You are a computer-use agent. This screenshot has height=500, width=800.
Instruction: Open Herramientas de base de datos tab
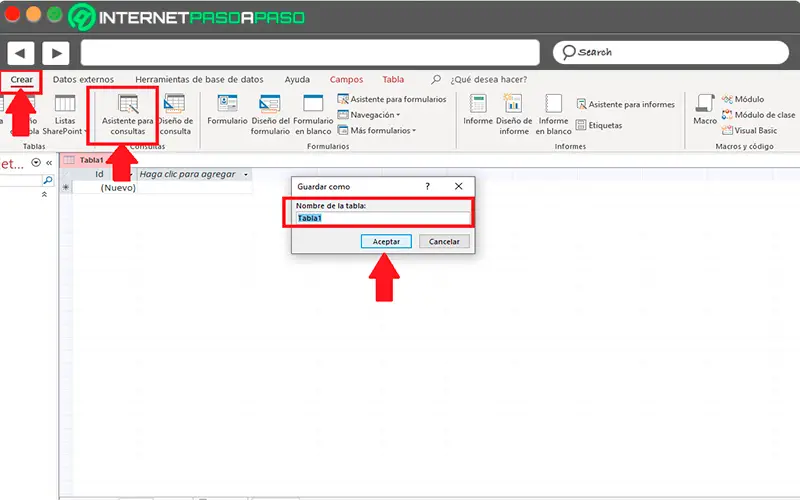[x=199, y=80]
